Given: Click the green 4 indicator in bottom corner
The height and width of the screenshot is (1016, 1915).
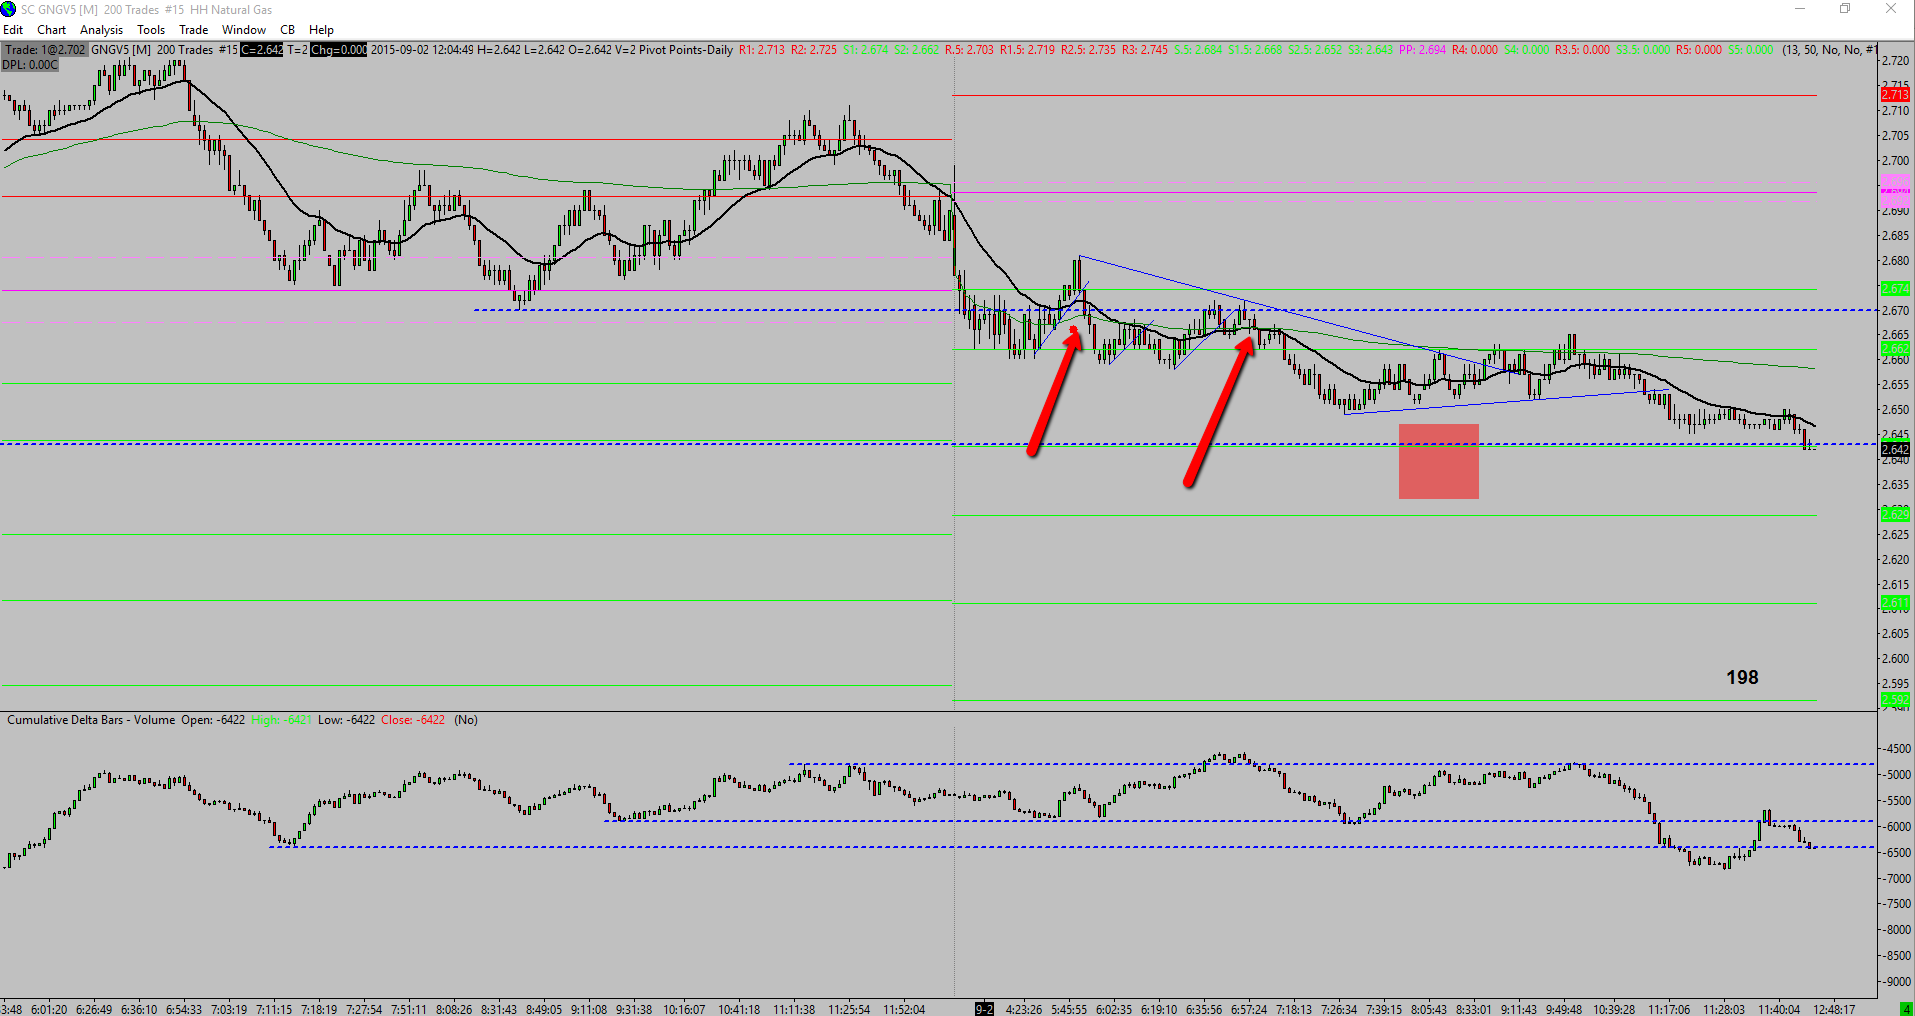Looking at the screenshot, I should click(x=1906, y=1010).
